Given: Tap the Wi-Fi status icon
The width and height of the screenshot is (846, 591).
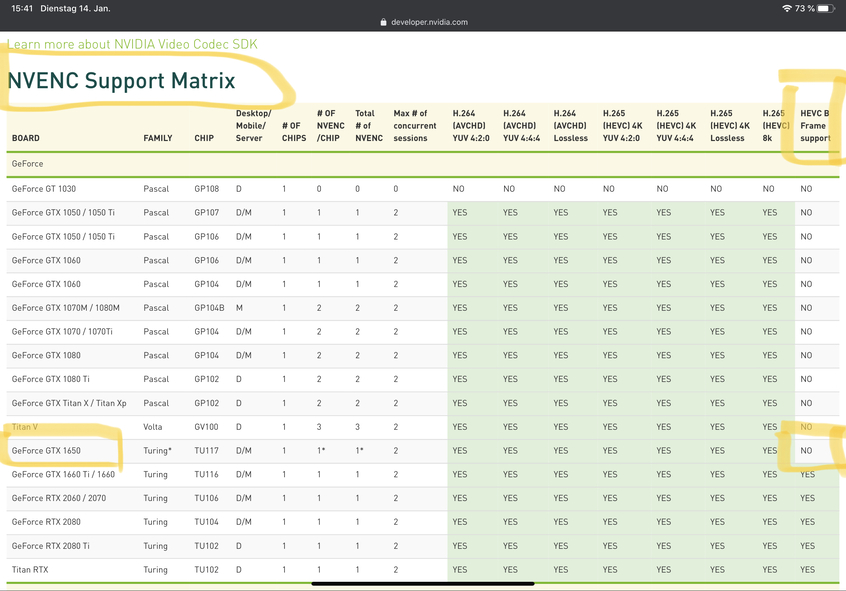Looking at the screenshot, I should tap(787, 9).
